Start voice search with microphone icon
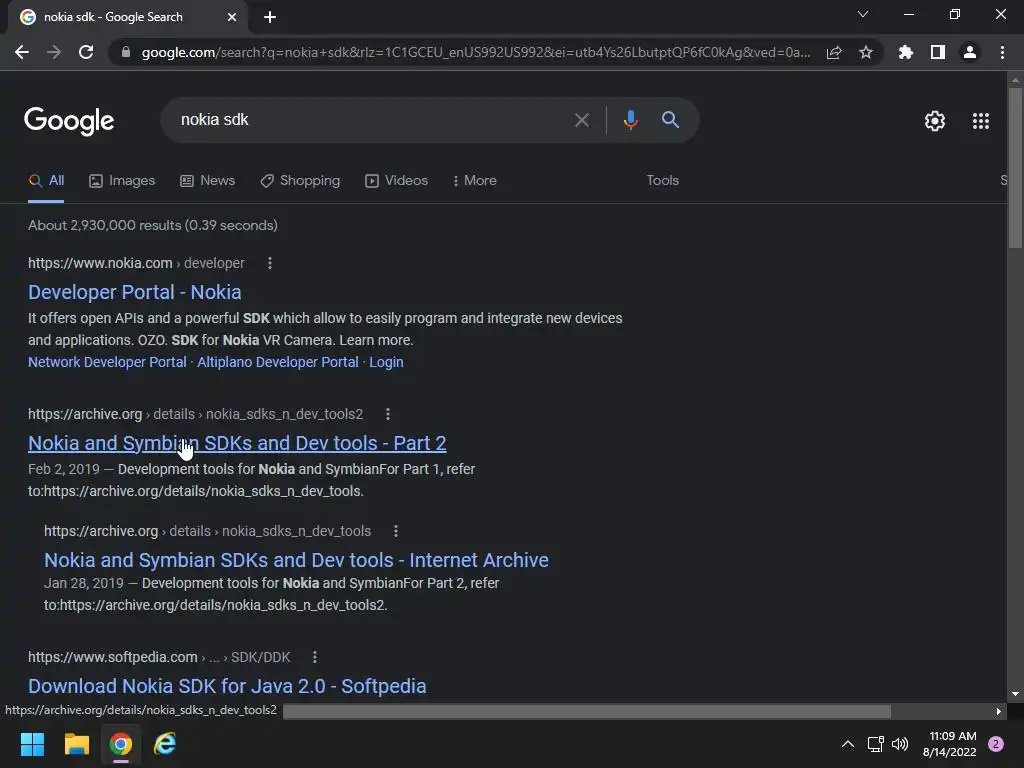1024x768 pixels. click(x=630, y=120)
